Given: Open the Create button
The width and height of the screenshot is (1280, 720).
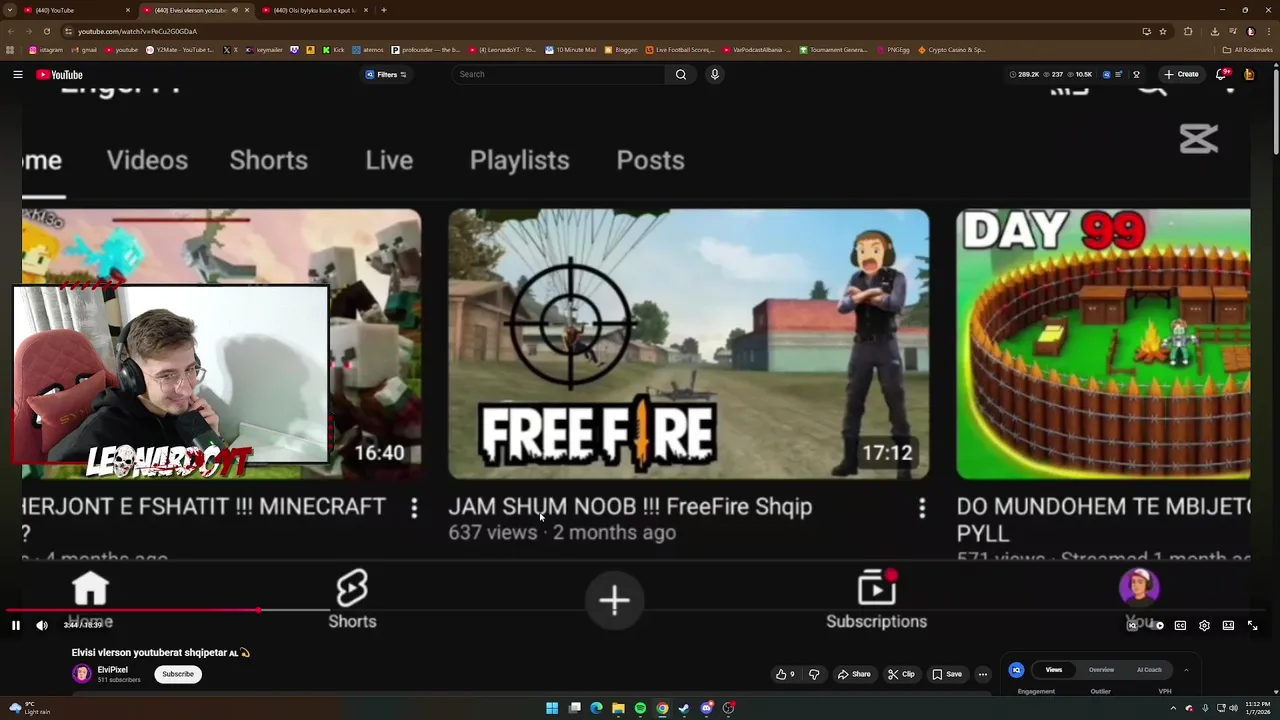Looking at the screenshot, I should pos(1180,74).
